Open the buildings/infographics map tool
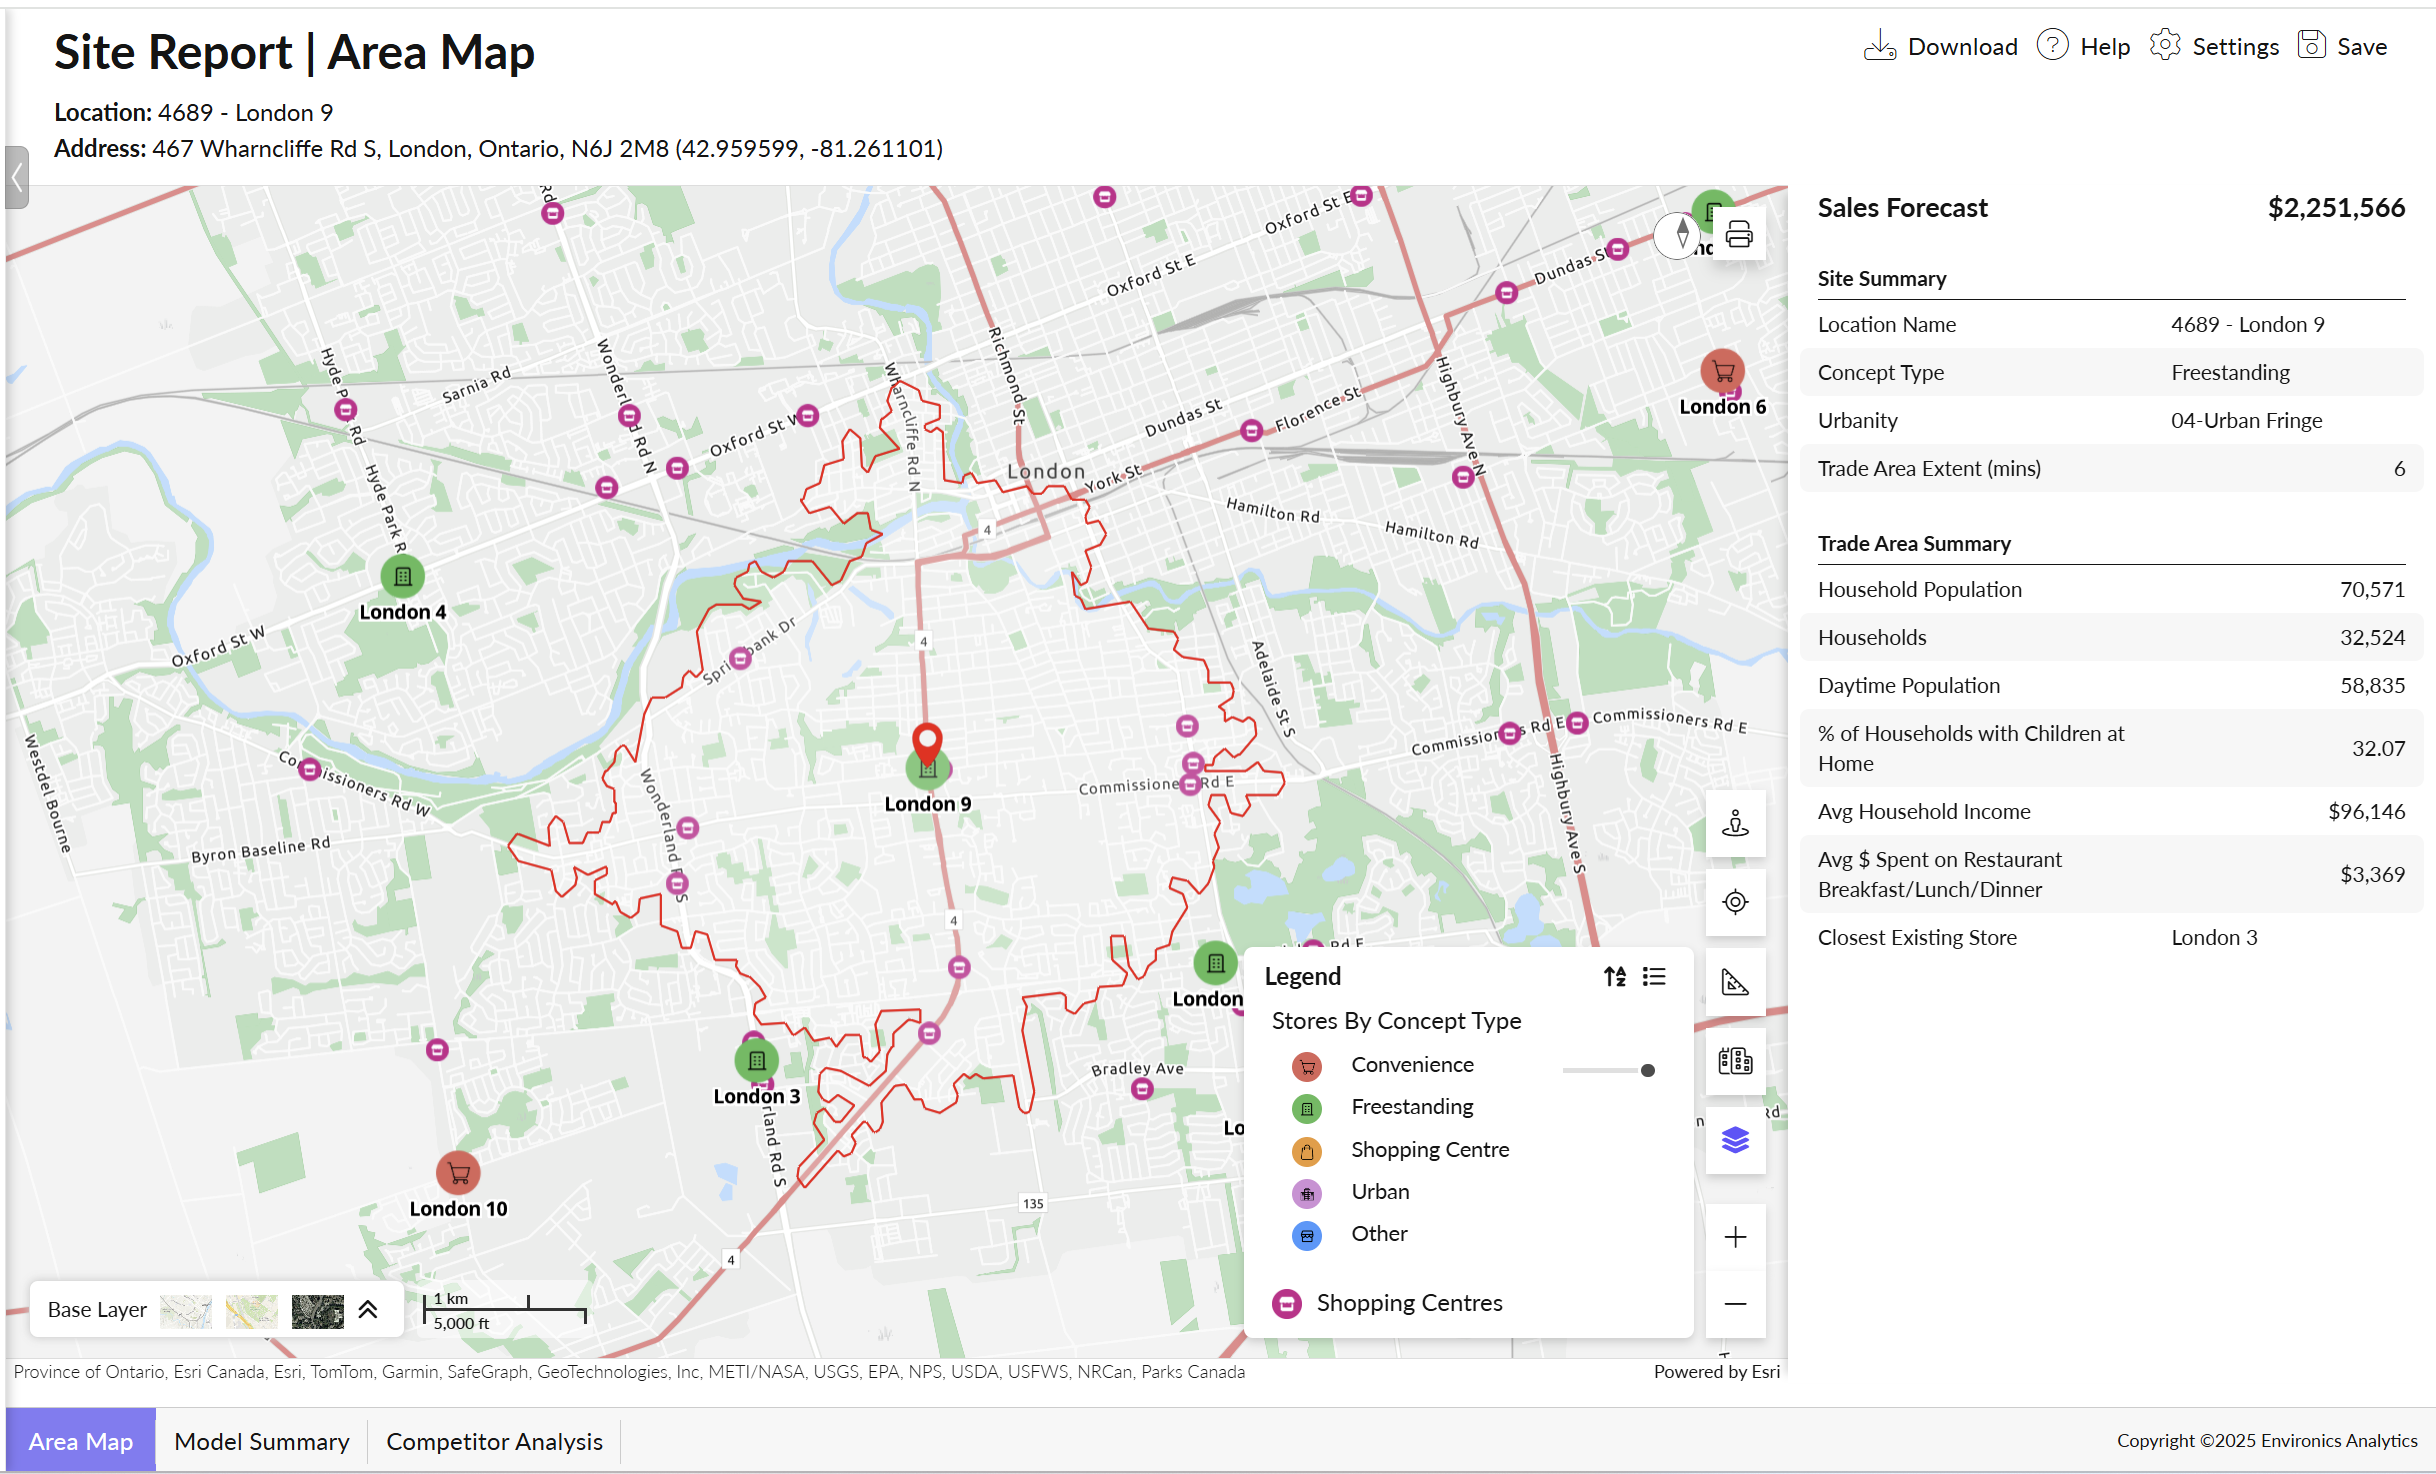2436x1474 pixels. (1735, 1063)
